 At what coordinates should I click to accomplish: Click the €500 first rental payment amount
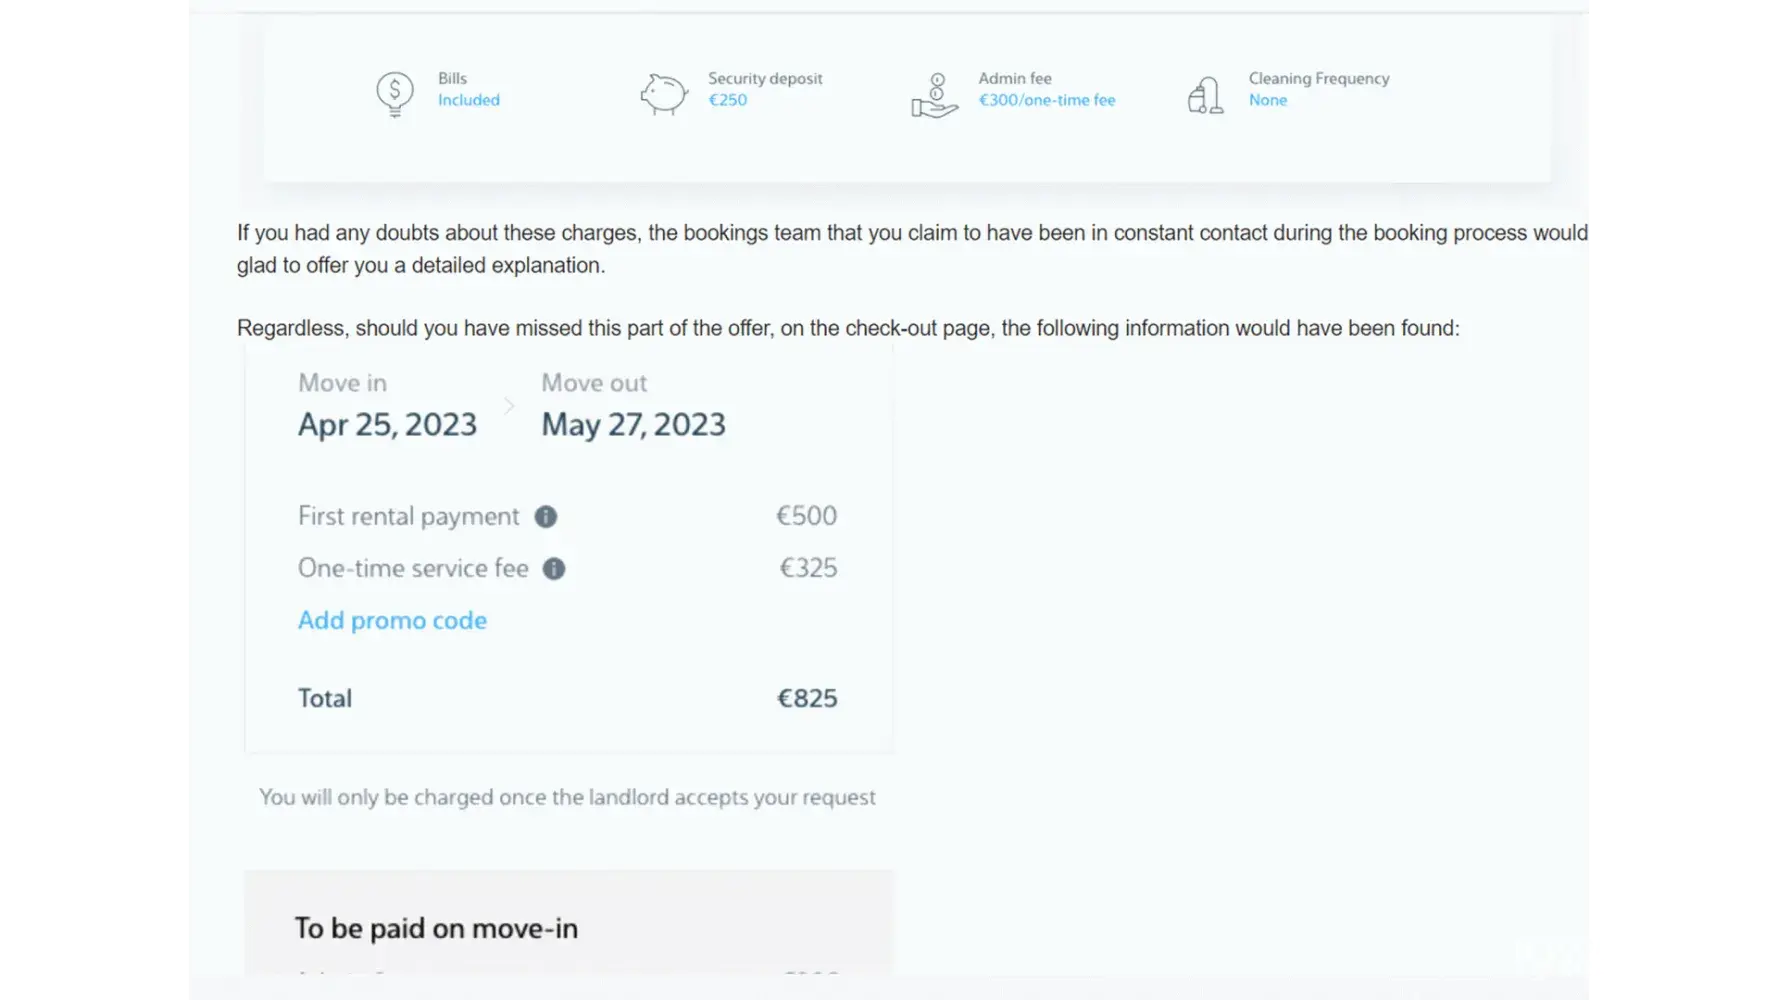coord(806,516)
